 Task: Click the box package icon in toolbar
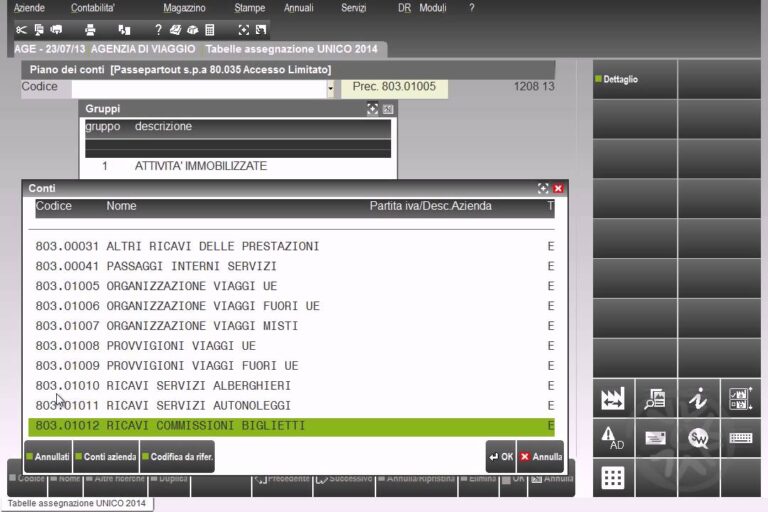192,30
